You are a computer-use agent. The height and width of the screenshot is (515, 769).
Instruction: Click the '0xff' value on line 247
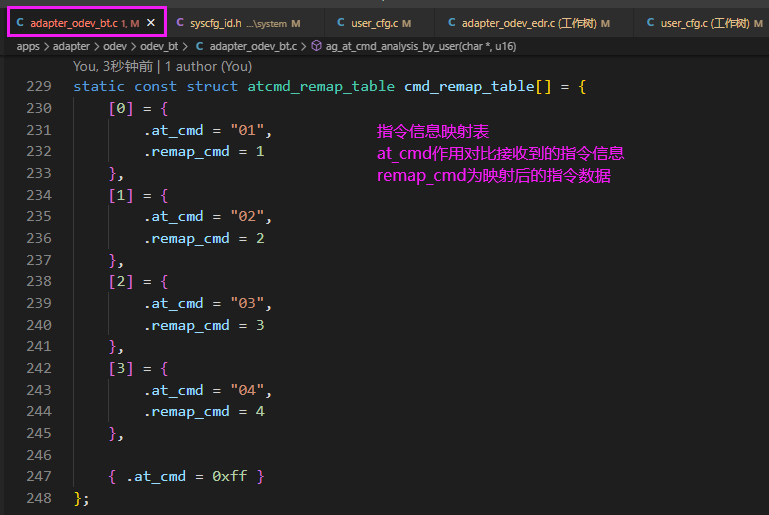point(230,476)
